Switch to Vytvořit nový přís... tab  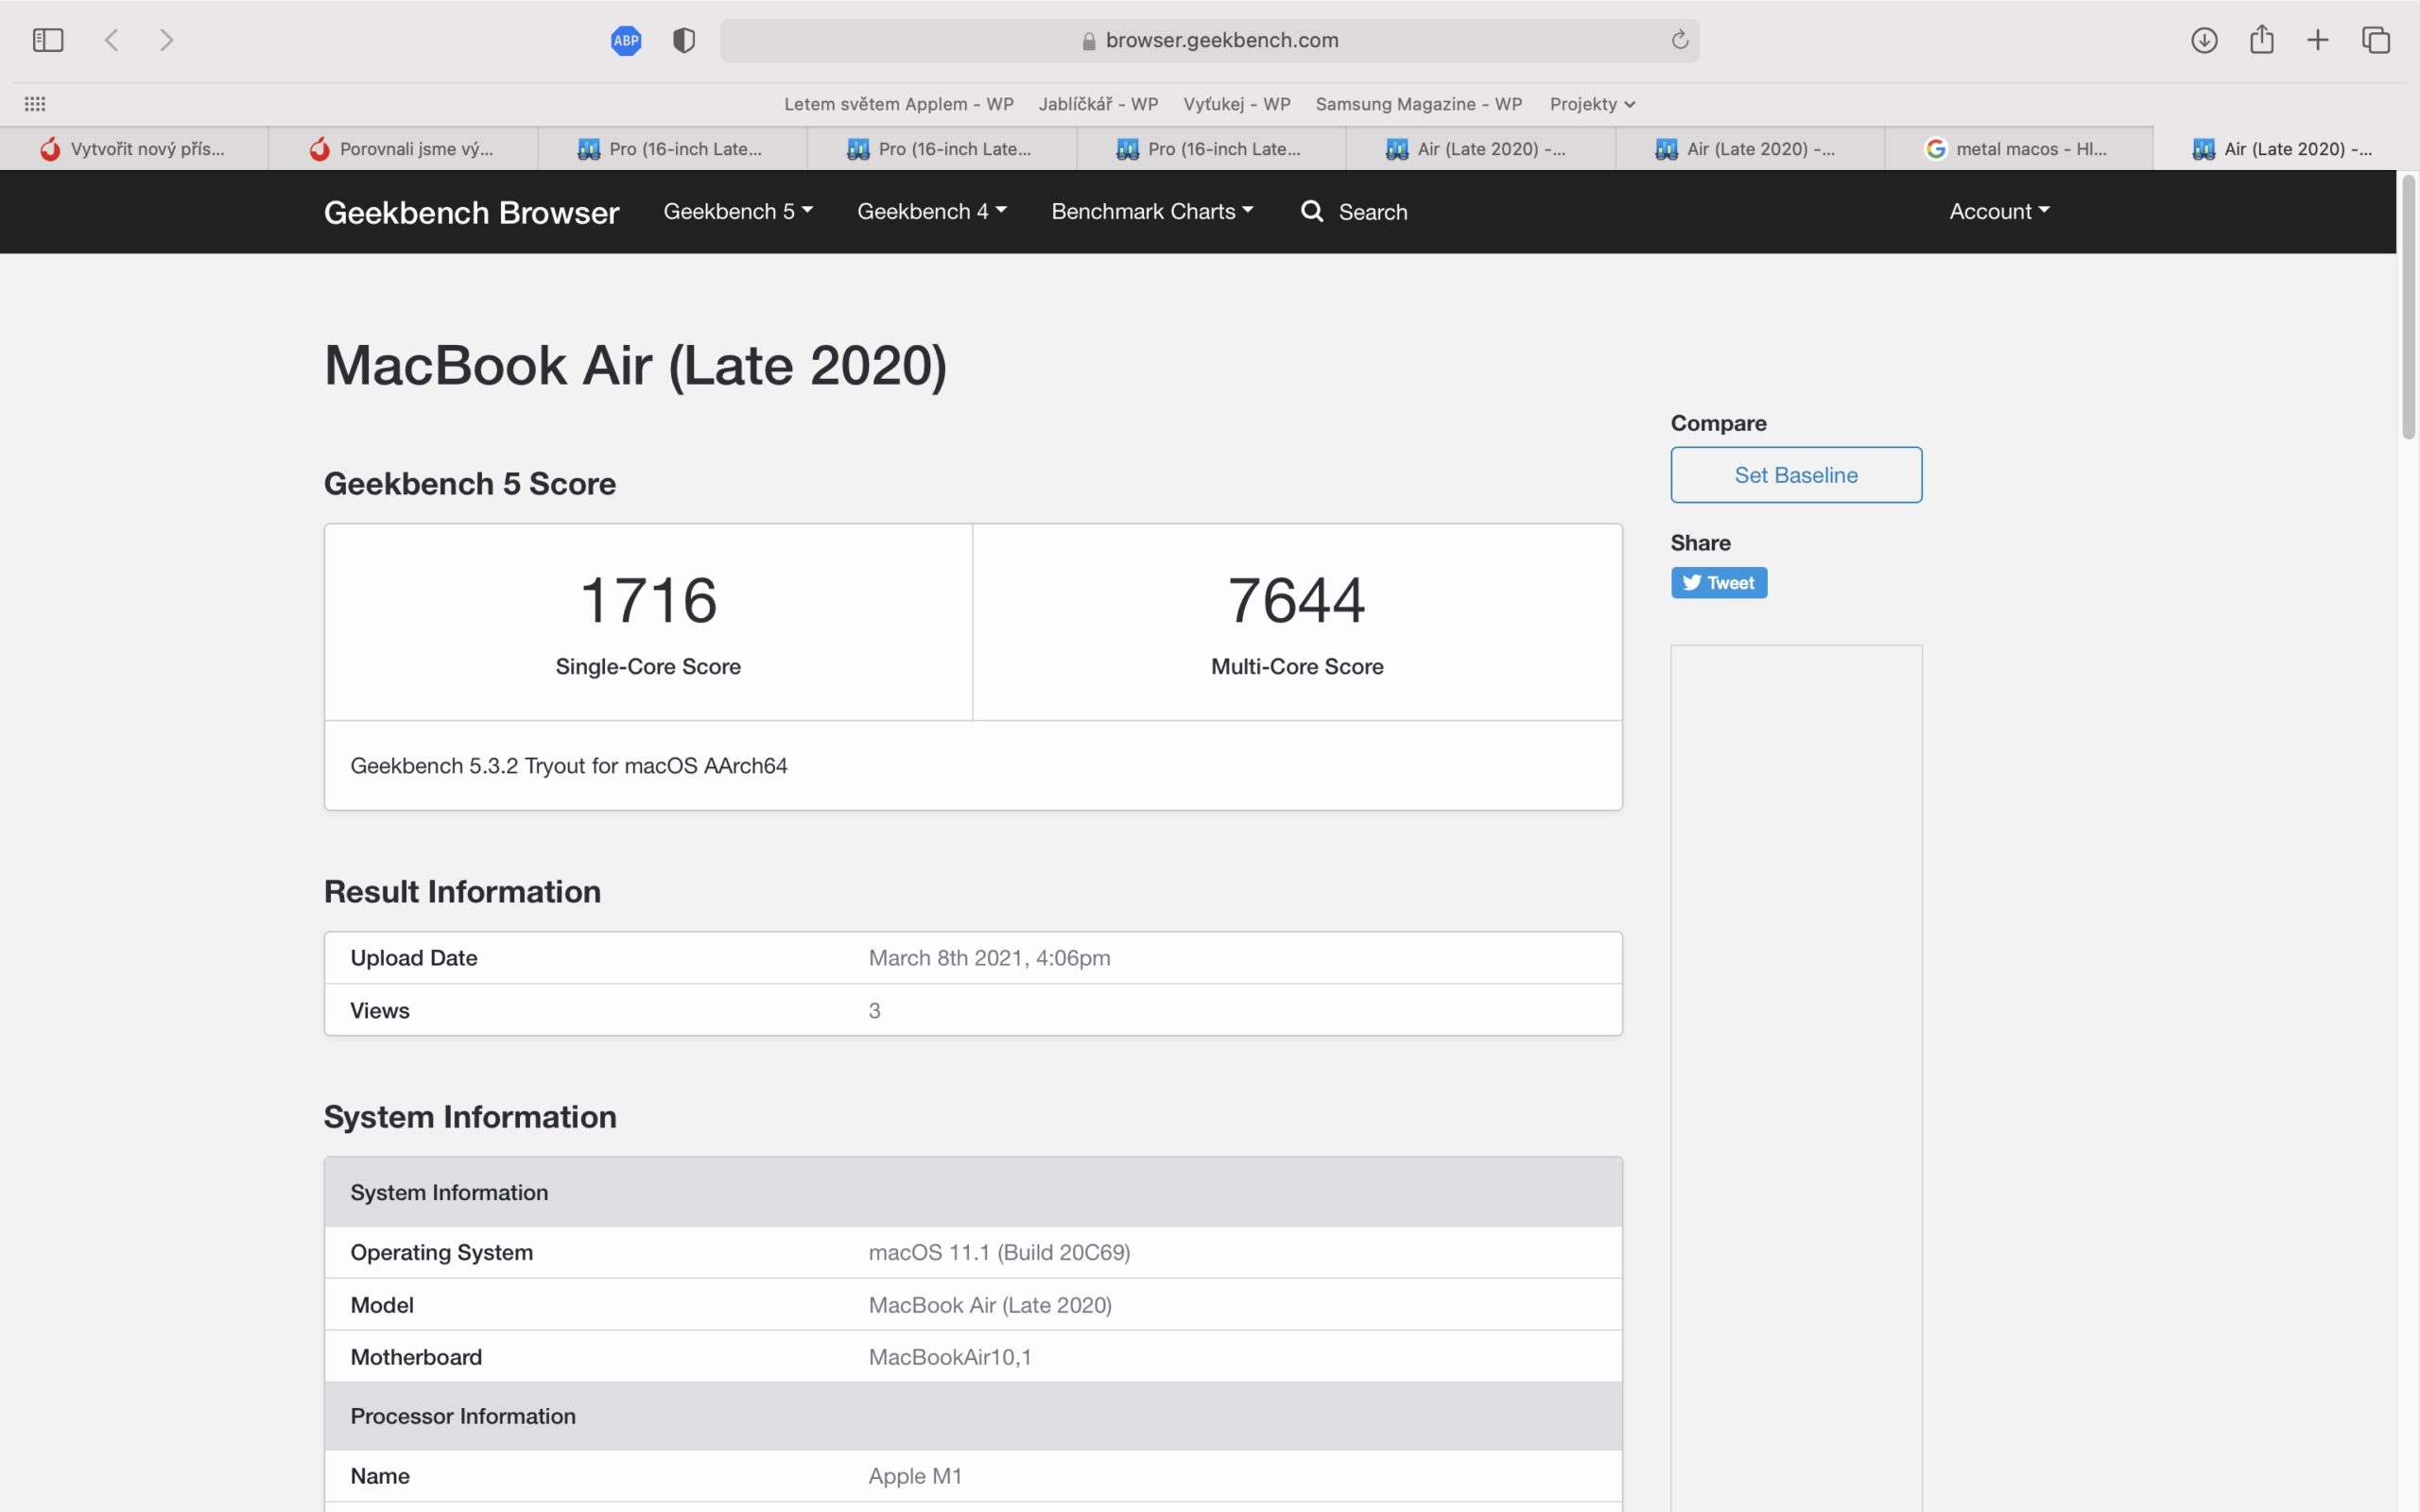tap(134, 149)
